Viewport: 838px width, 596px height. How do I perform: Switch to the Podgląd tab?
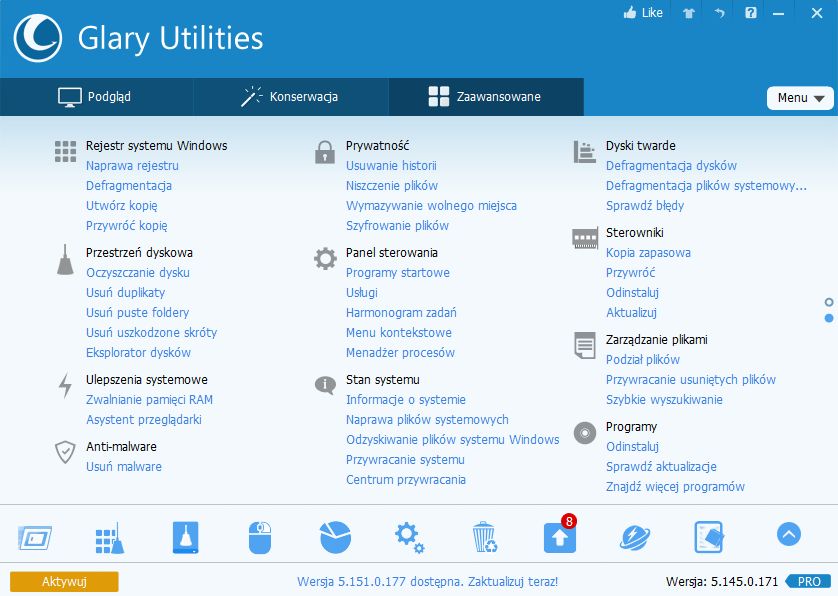click(96, 97)
